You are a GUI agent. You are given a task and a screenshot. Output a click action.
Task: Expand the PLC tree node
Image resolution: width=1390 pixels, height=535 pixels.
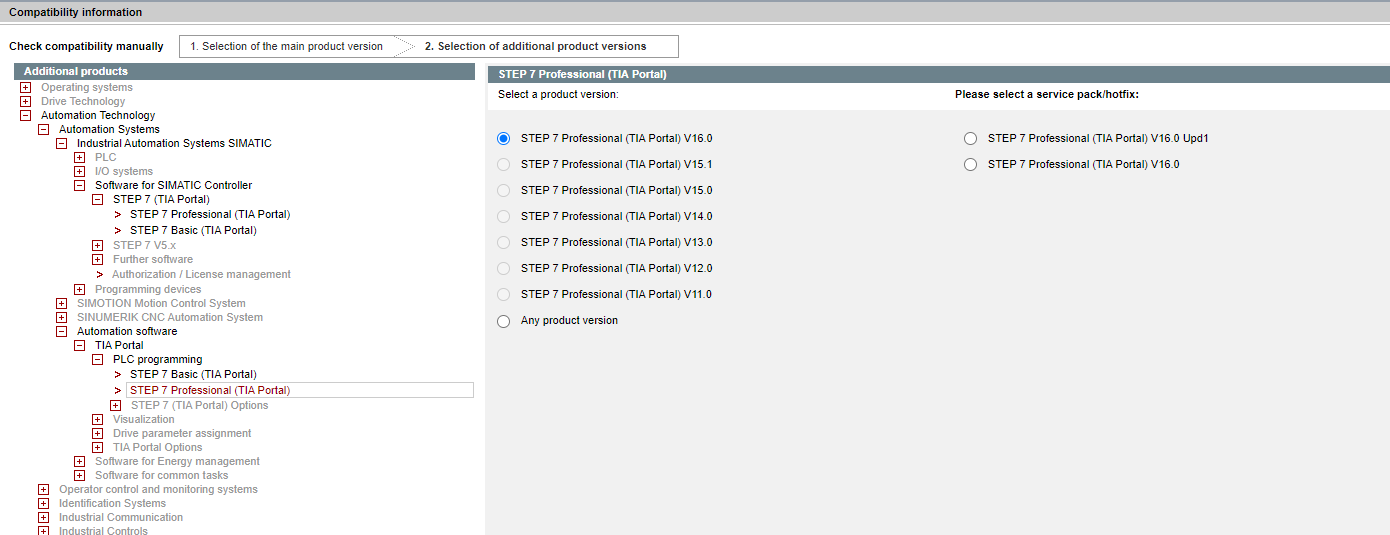coord(80,158)
